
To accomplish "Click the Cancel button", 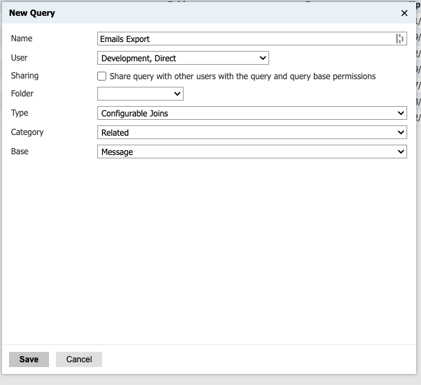I will (79, 359).
